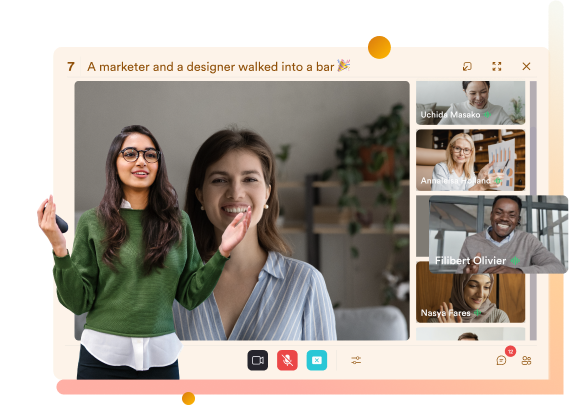569x405 pixels.
Task: Click the pop-out window icon
Action: (467, 66)
